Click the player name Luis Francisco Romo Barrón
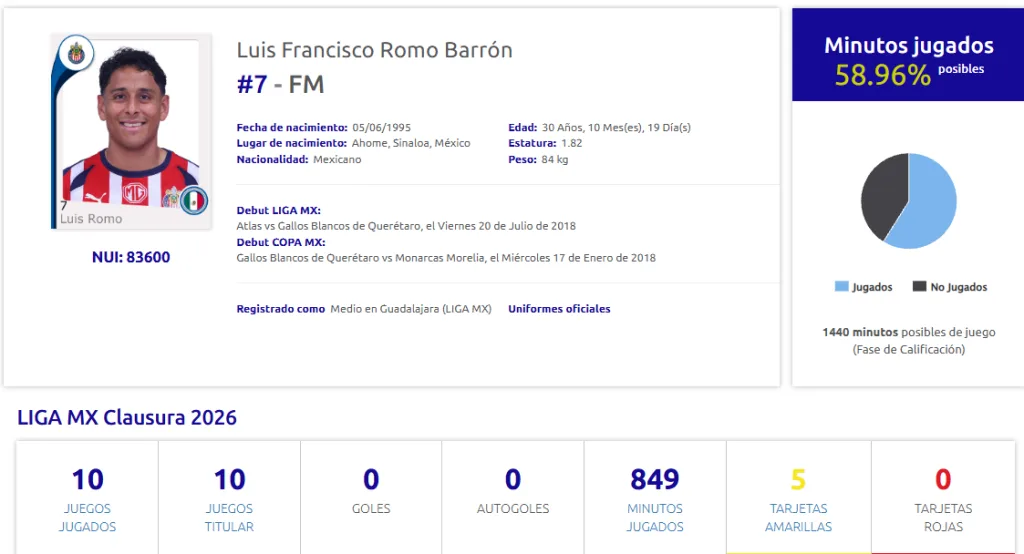1024x554 pixels. coord(374,50)
